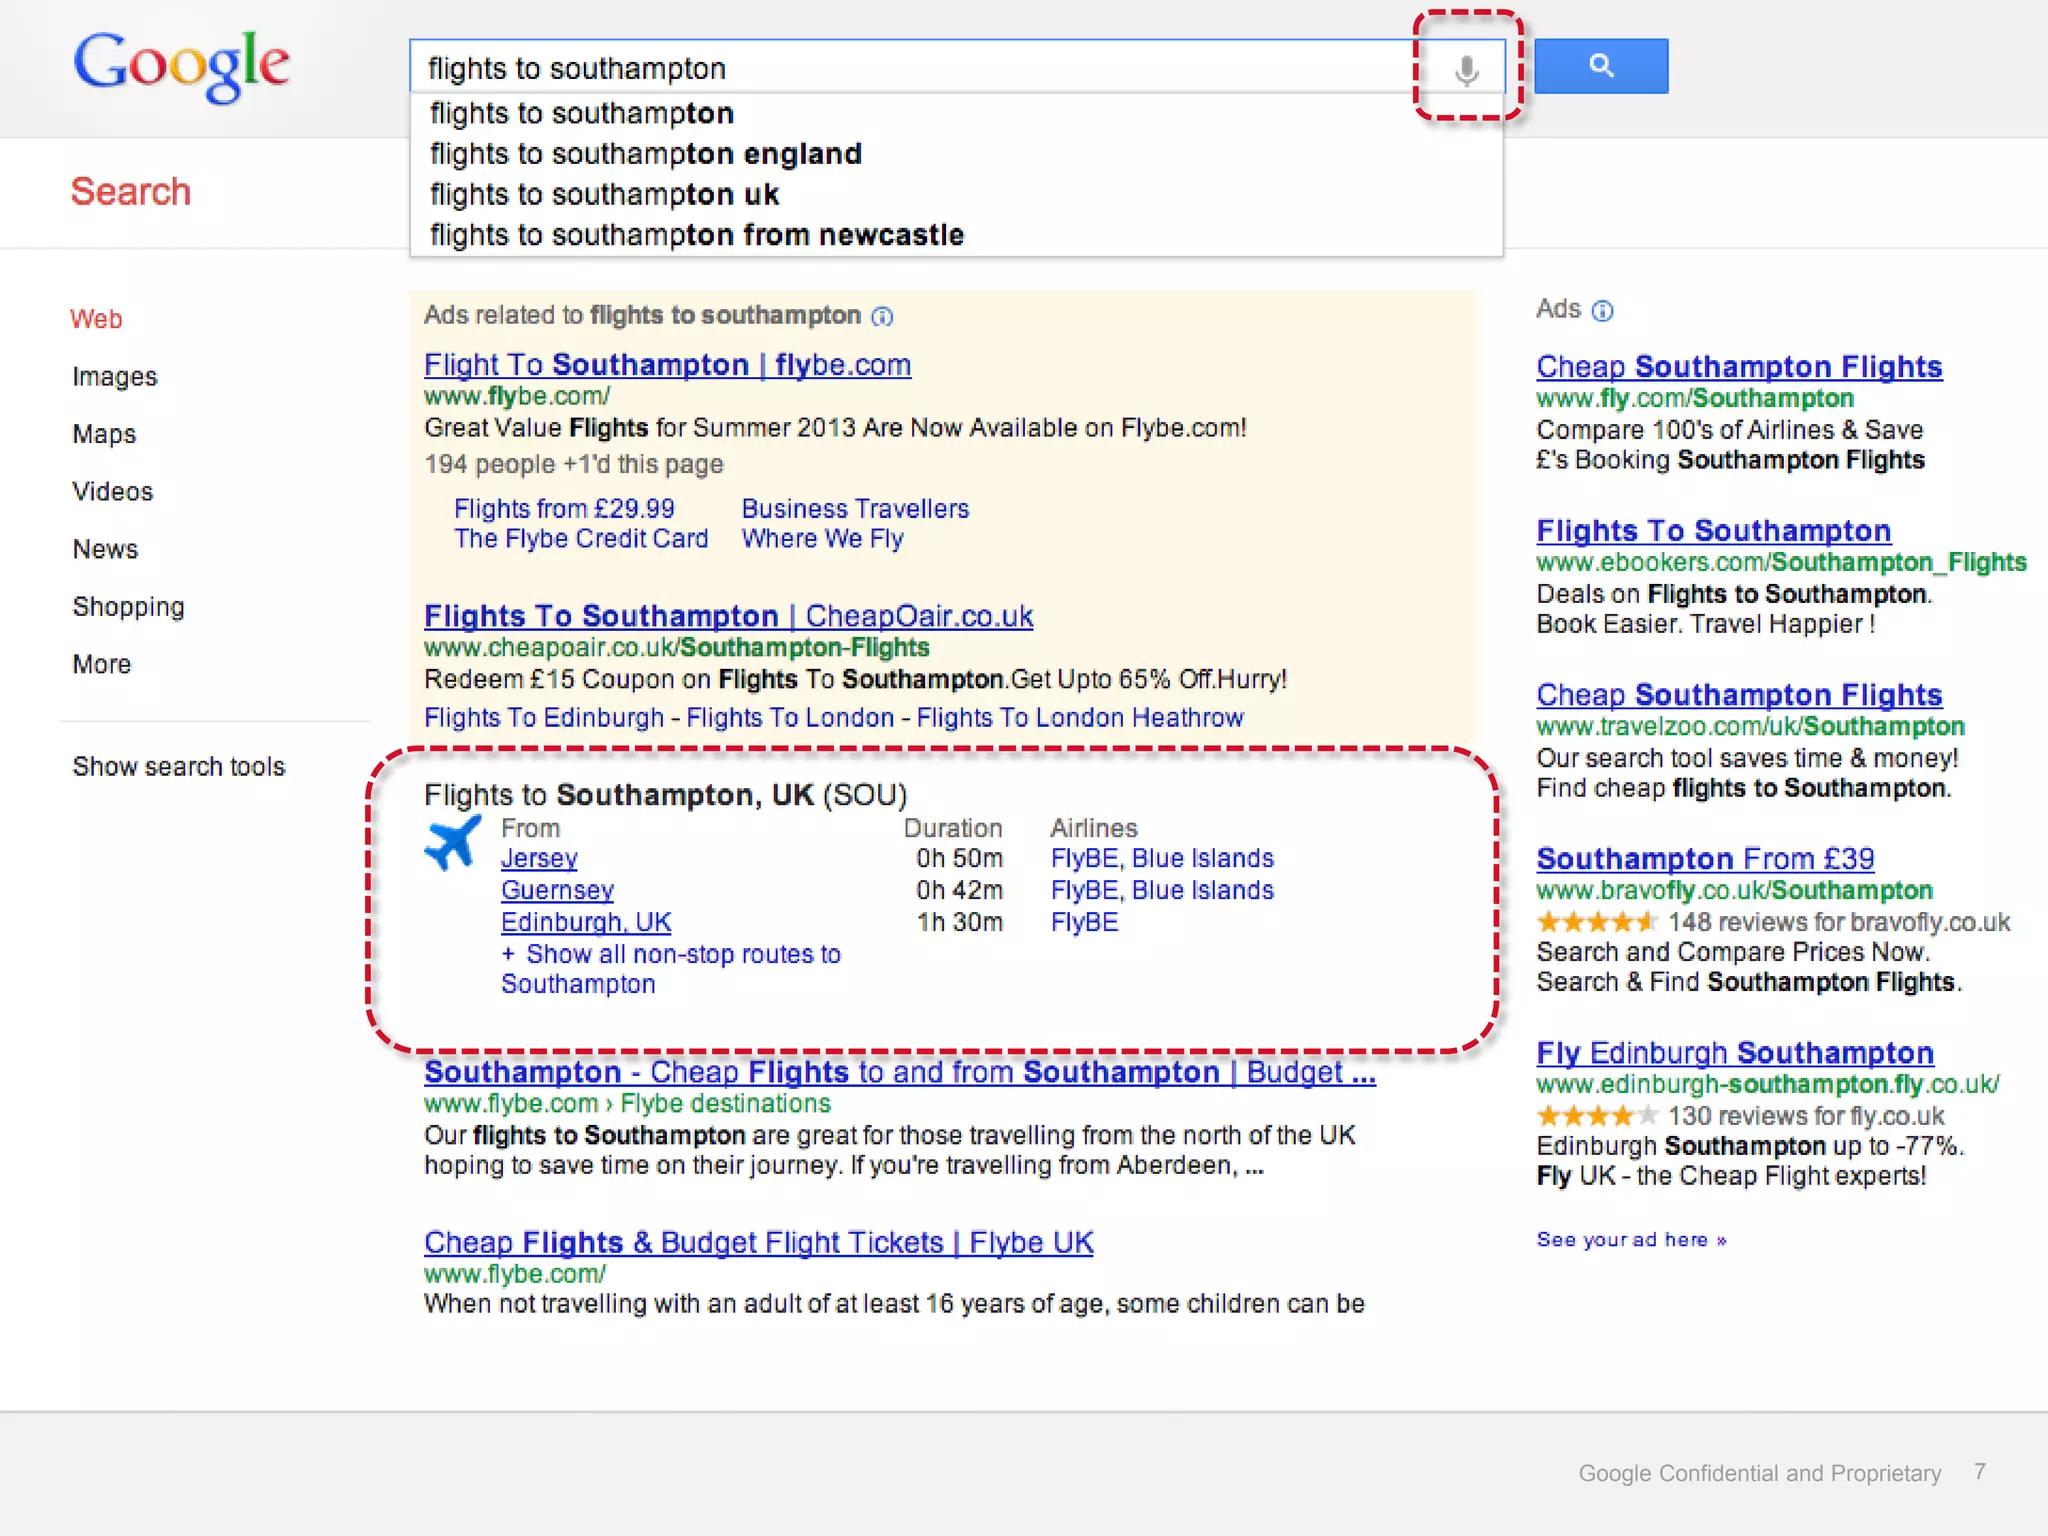This screenshot has height=1536, width=2048.
Task: Expand 'Show all non-stop routes to Southampton'
Action: [x=671, y=969]
